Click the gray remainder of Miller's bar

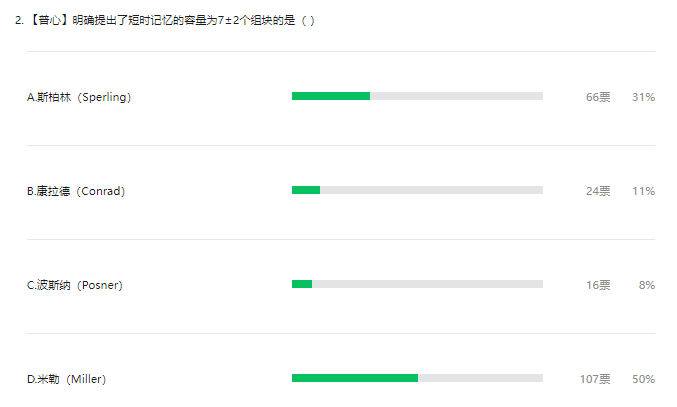(x=481, y=378)
